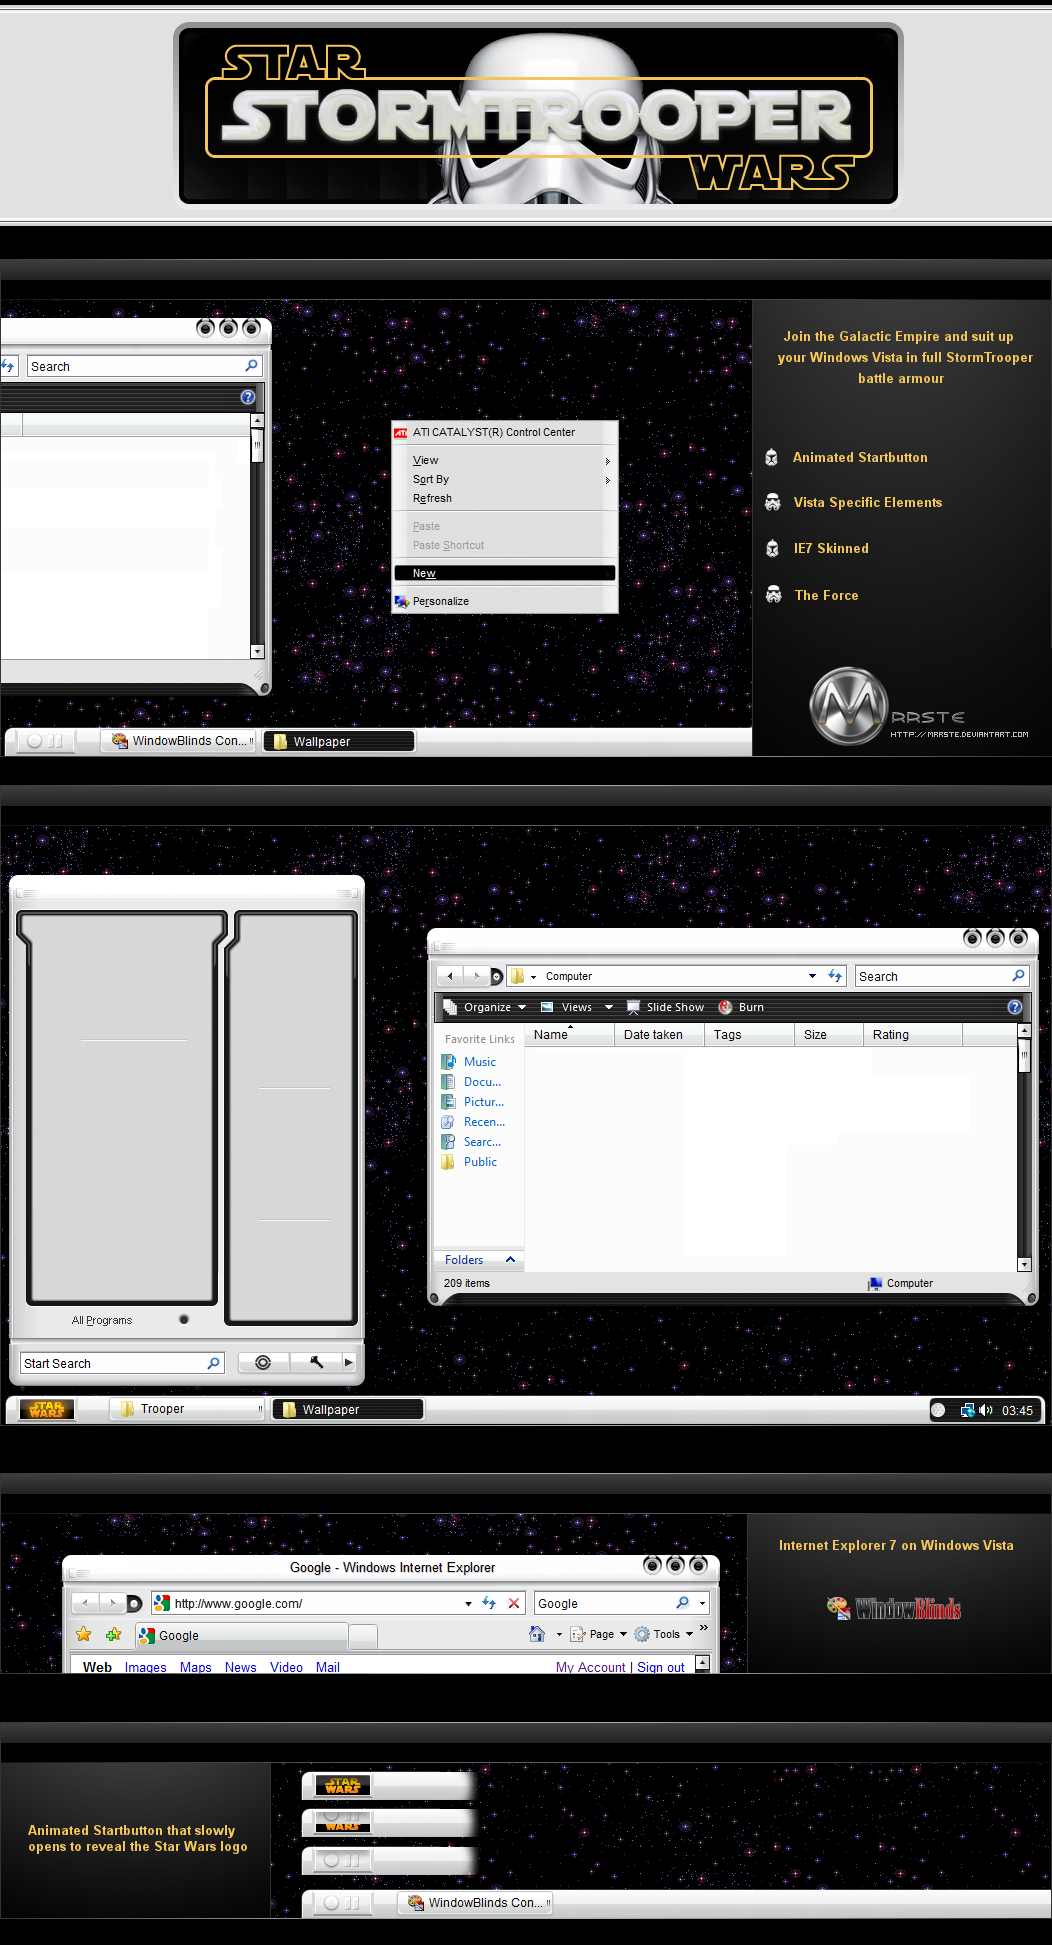Click the Back arrow in the Computer window
Viewport: 1052px width, 1945px height.
[x=450, y=976]
